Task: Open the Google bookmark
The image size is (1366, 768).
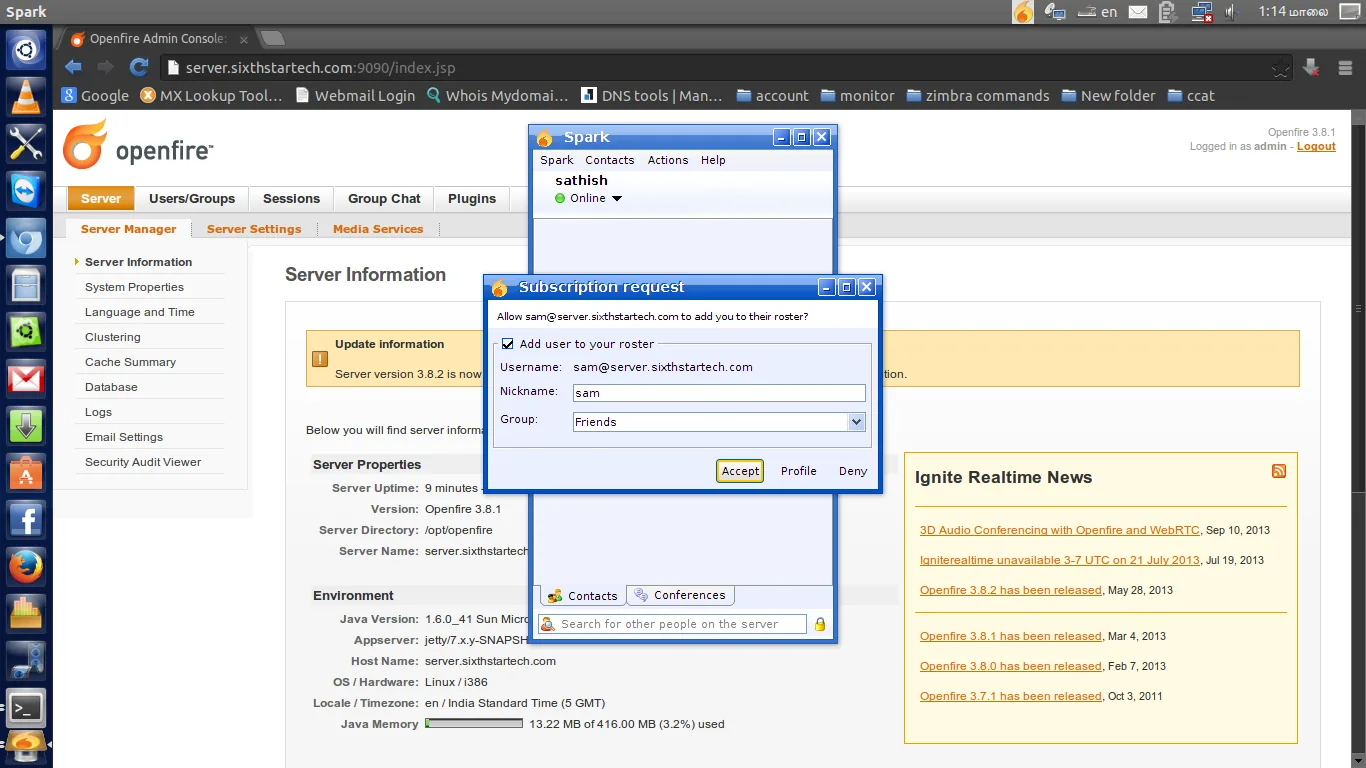Action: pyautogui.click(x=95, y=96)
